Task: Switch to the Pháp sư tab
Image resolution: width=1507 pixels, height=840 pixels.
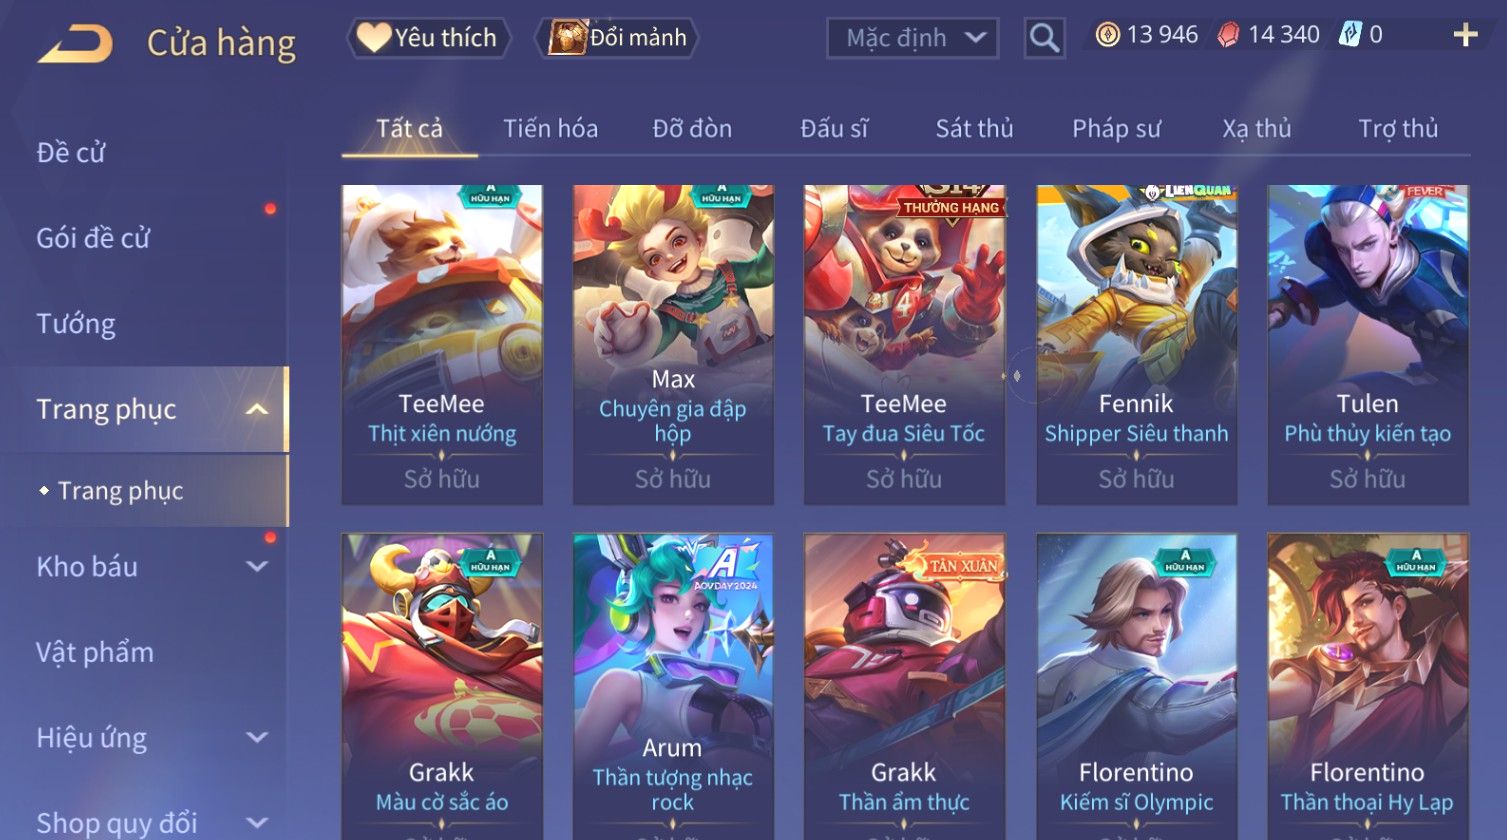Action: (1116, 128)
